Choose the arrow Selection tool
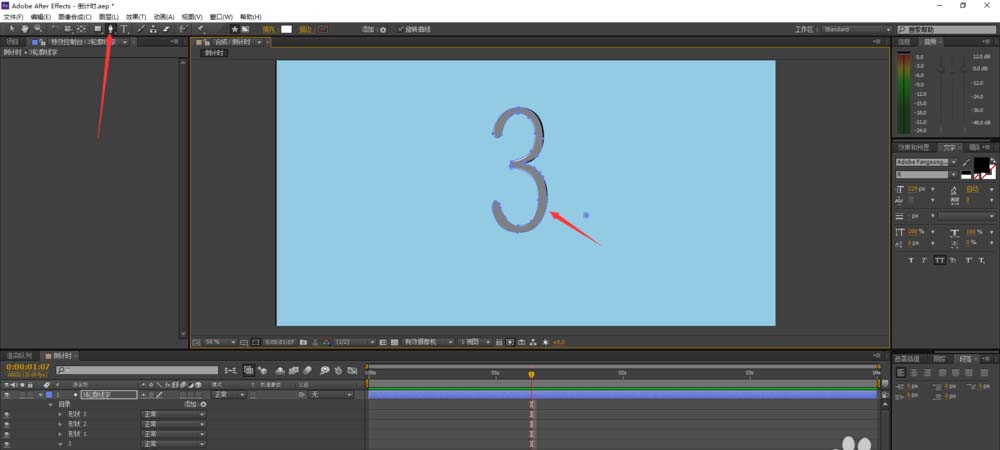The height and width of the screenshot is (450, 1000). click(10, 29)
